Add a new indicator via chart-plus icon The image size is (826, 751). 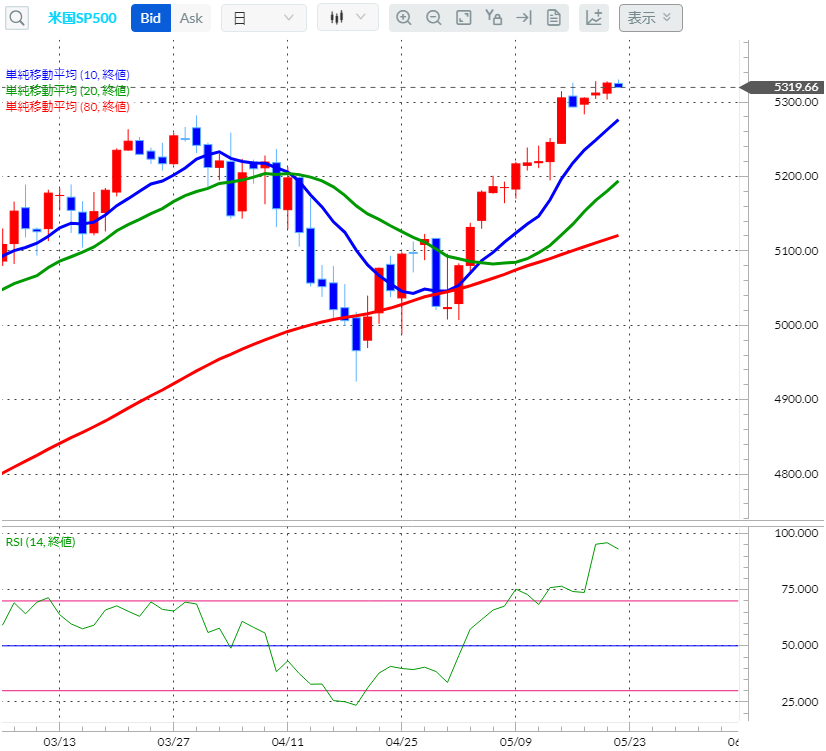[593, 18]
